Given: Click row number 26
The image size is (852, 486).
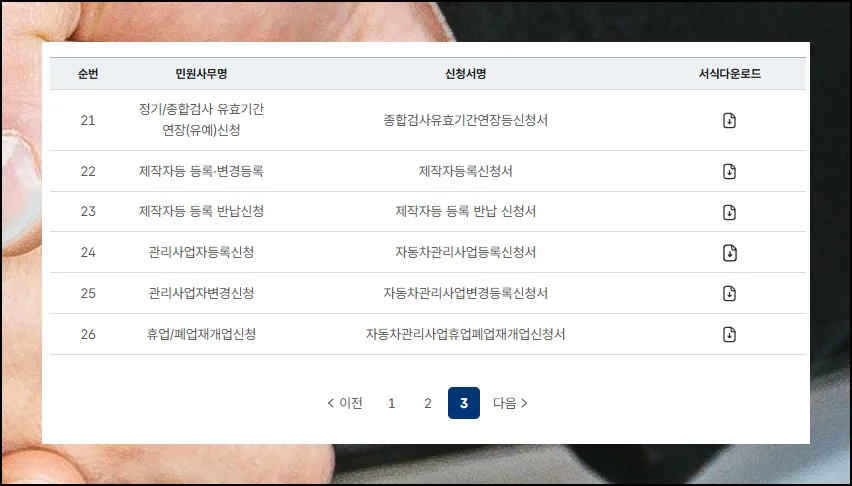Looking at the screenshot, I should [88, 334].
